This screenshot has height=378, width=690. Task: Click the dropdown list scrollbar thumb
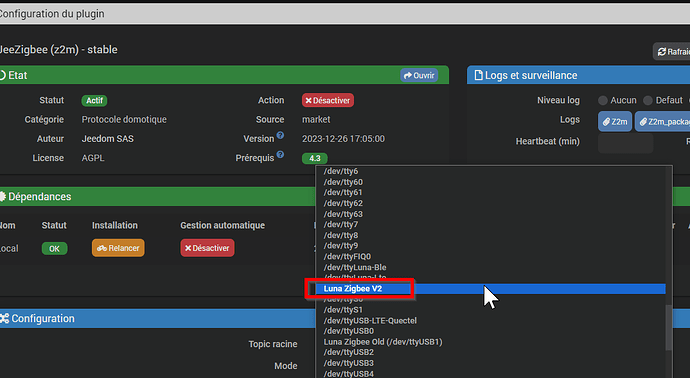coord(669,327)
